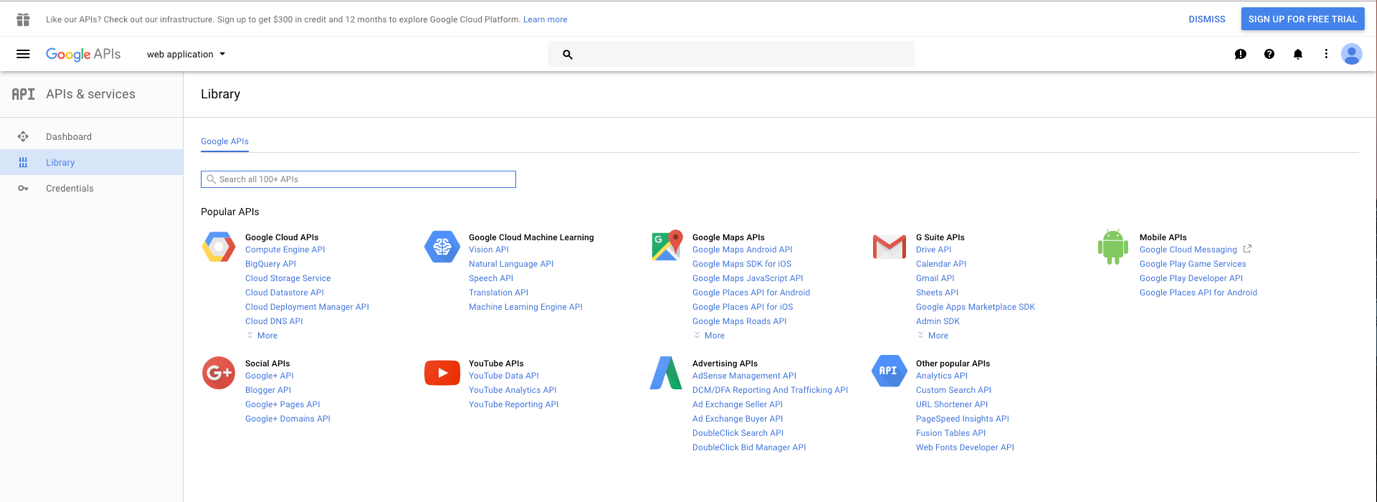This screenshot has width=1377, height=502.
Task: Open Analytics API link
Action: pyautogui.click(x=941, y=376)
